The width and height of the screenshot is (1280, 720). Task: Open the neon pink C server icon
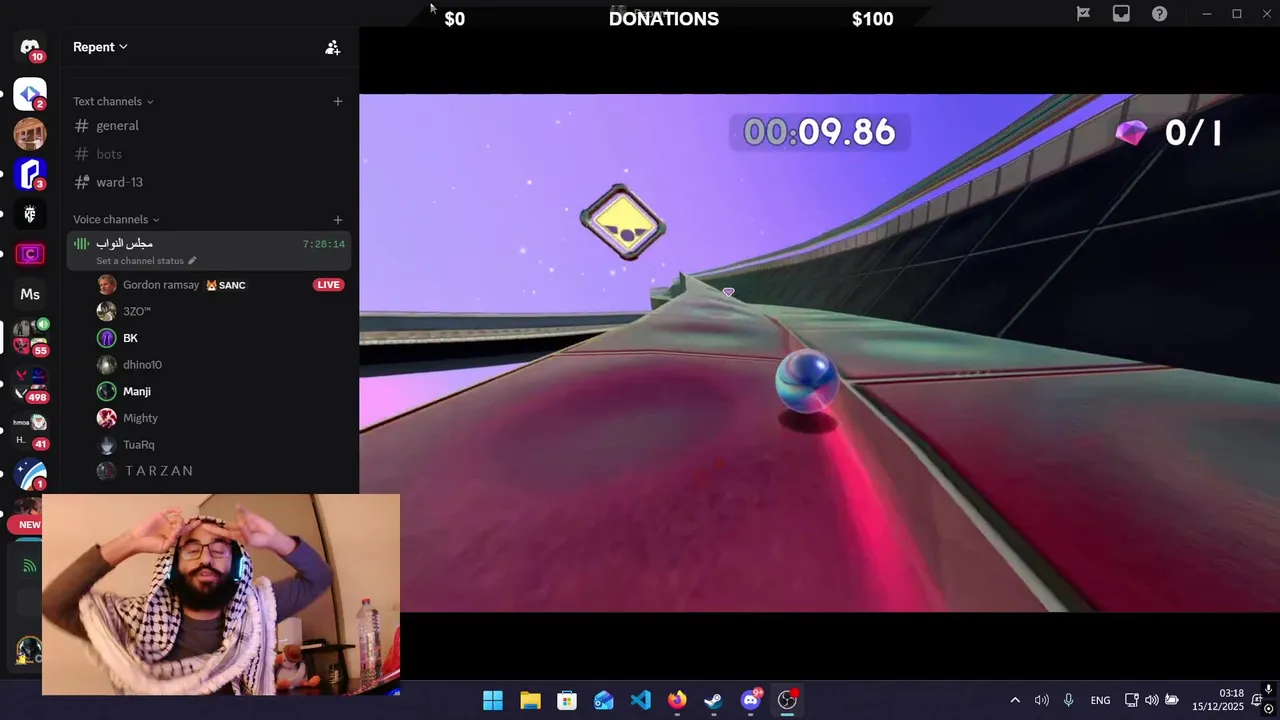click(x=30, y=254)
